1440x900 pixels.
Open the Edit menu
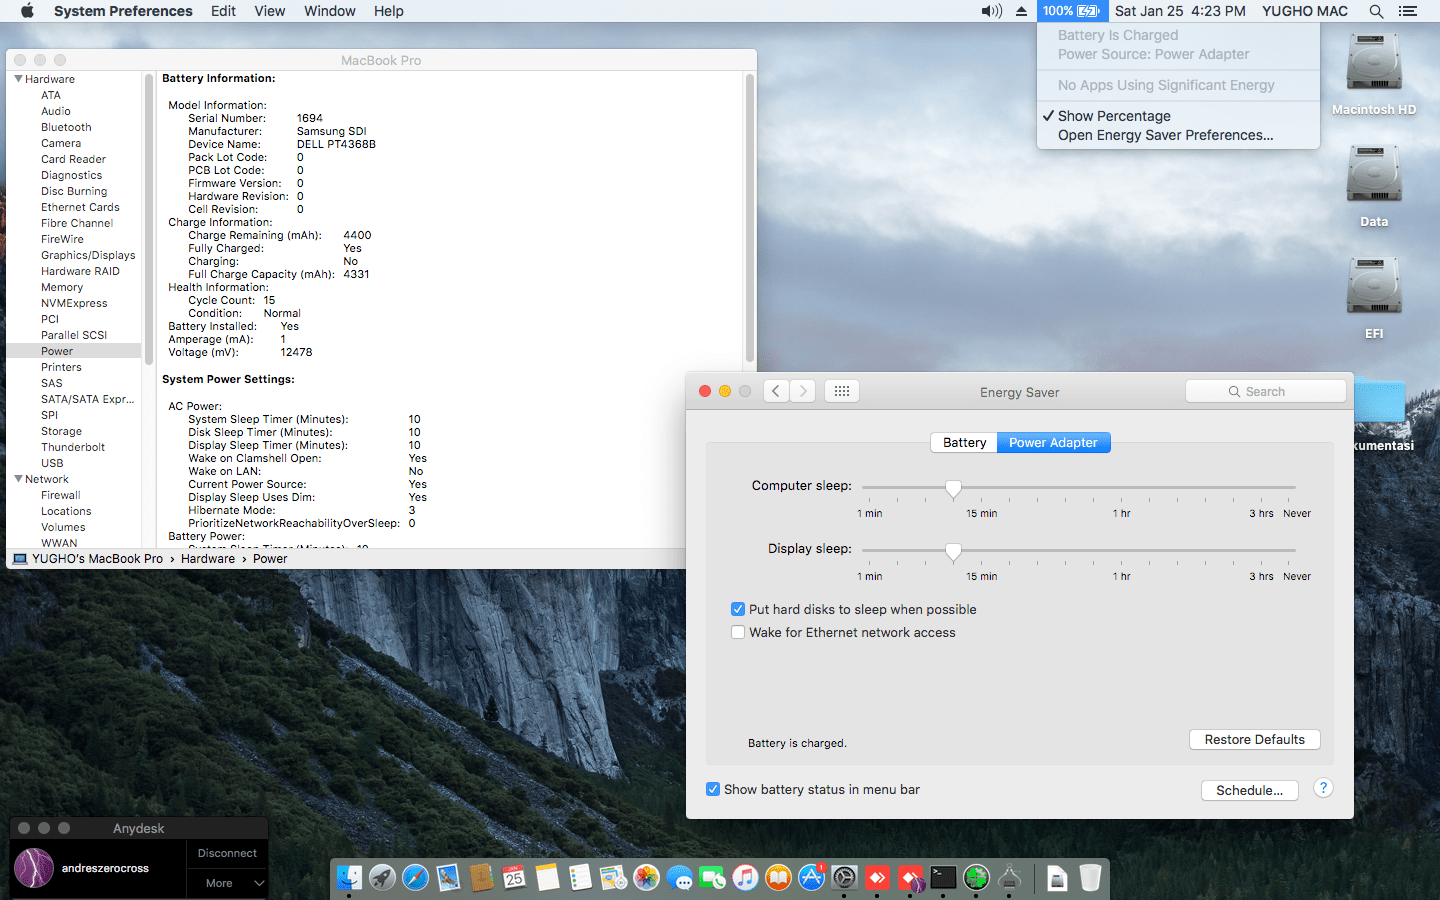pos(223,11)
